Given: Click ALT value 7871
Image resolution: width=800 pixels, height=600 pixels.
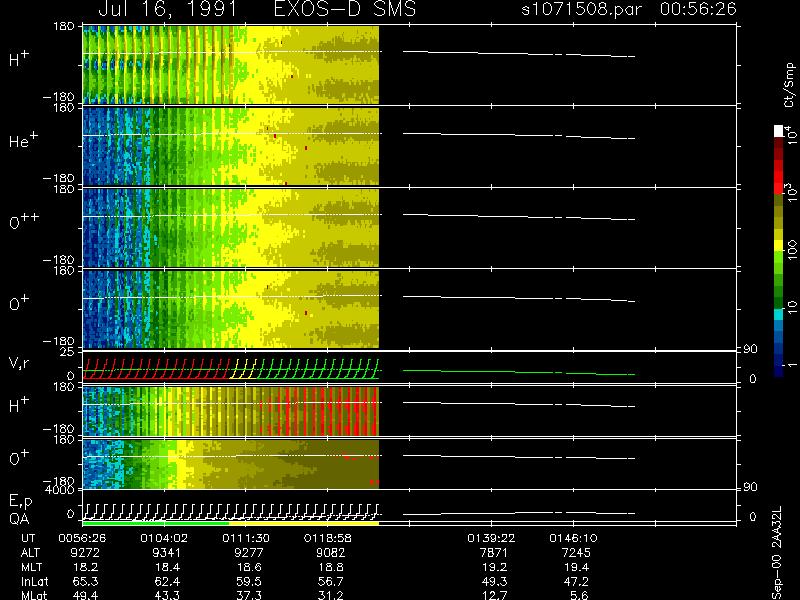Looking at the screenshot, I should point(494,553).
